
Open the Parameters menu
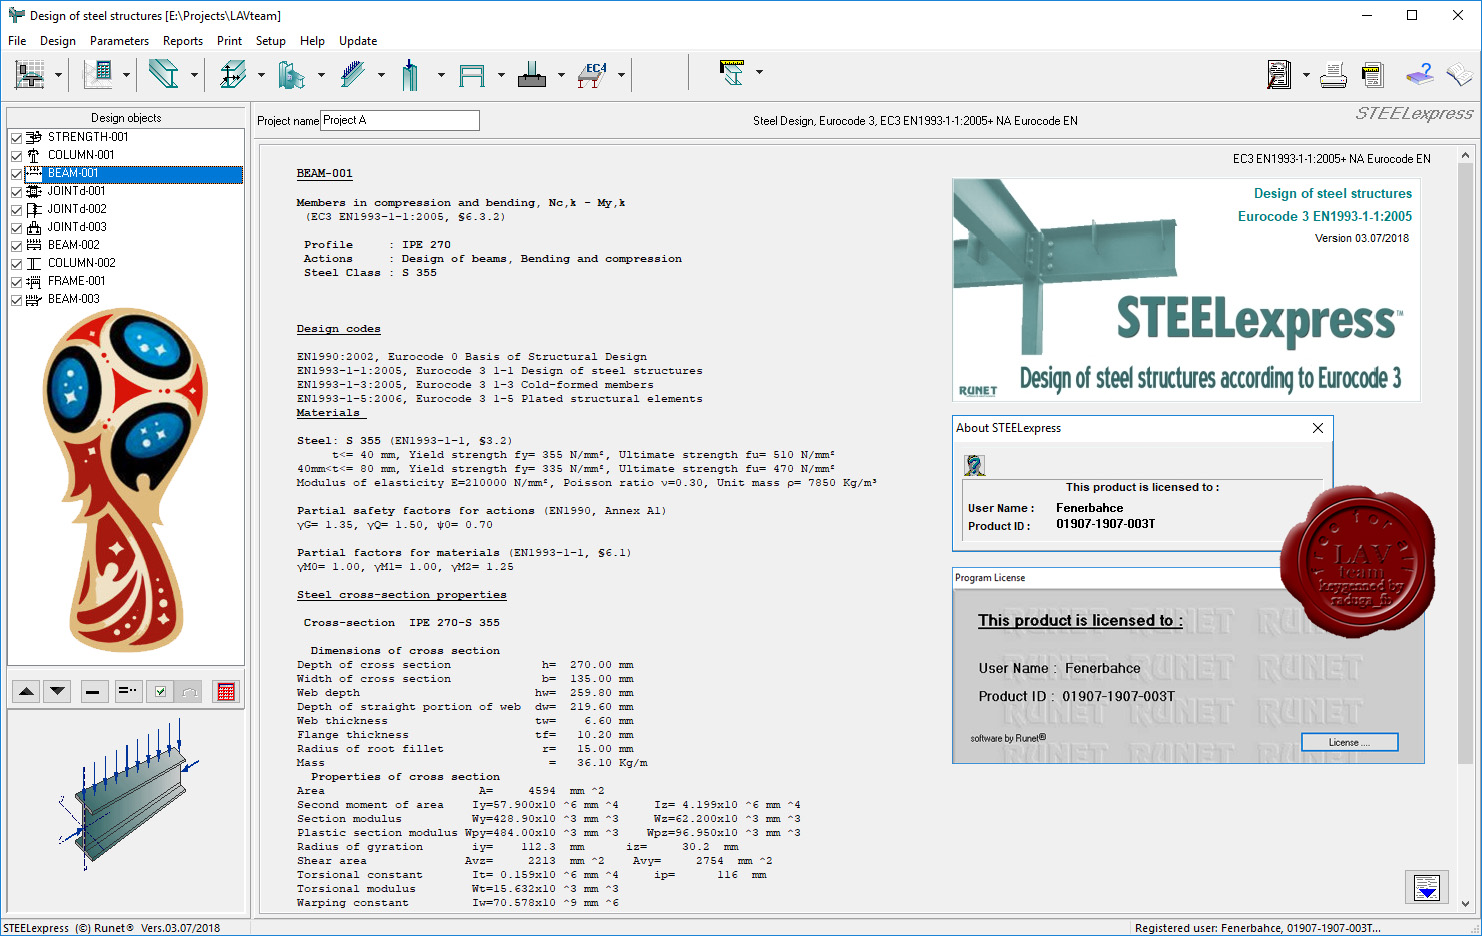tap(119, 41)
